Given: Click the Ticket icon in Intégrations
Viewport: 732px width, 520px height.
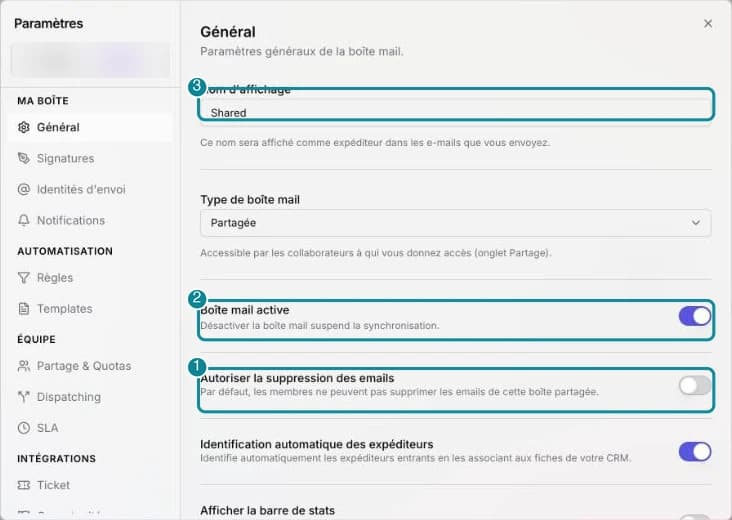Looking at the screenshot, I should pos(23,485).
